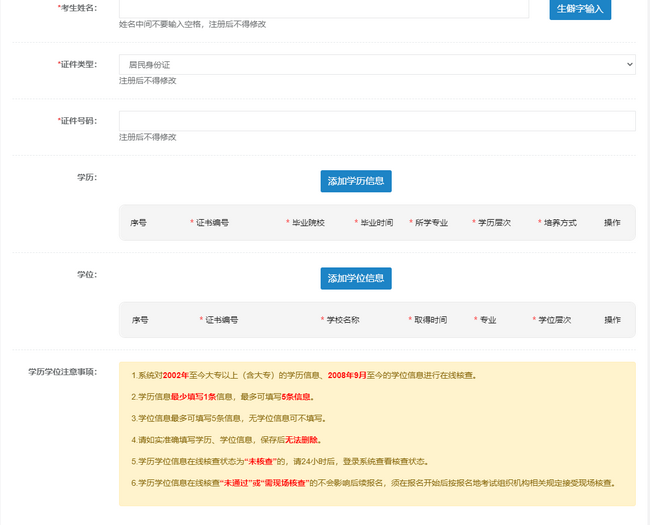The height and width of the screenshot is (525, 650).
Task: Focus the 证件号码 ID number field
Action: pyautogui.click(x=376, y=120)
